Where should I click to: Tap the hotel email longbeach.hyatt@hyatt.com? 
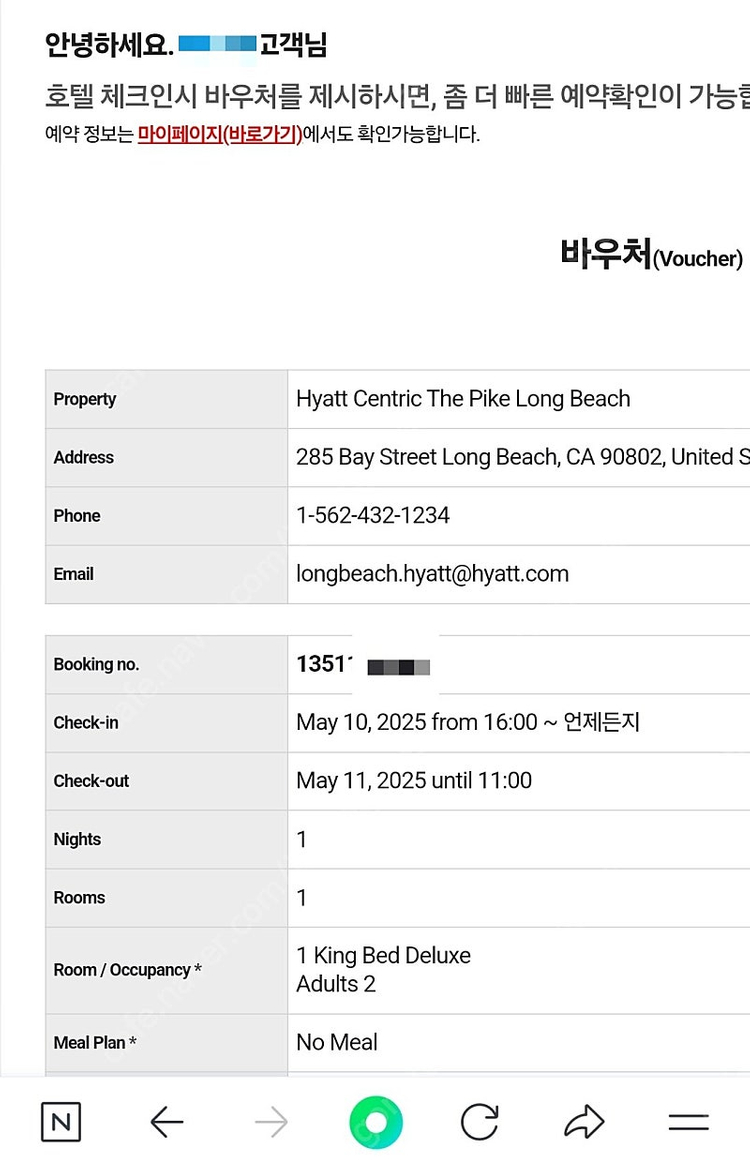(432, 574)
